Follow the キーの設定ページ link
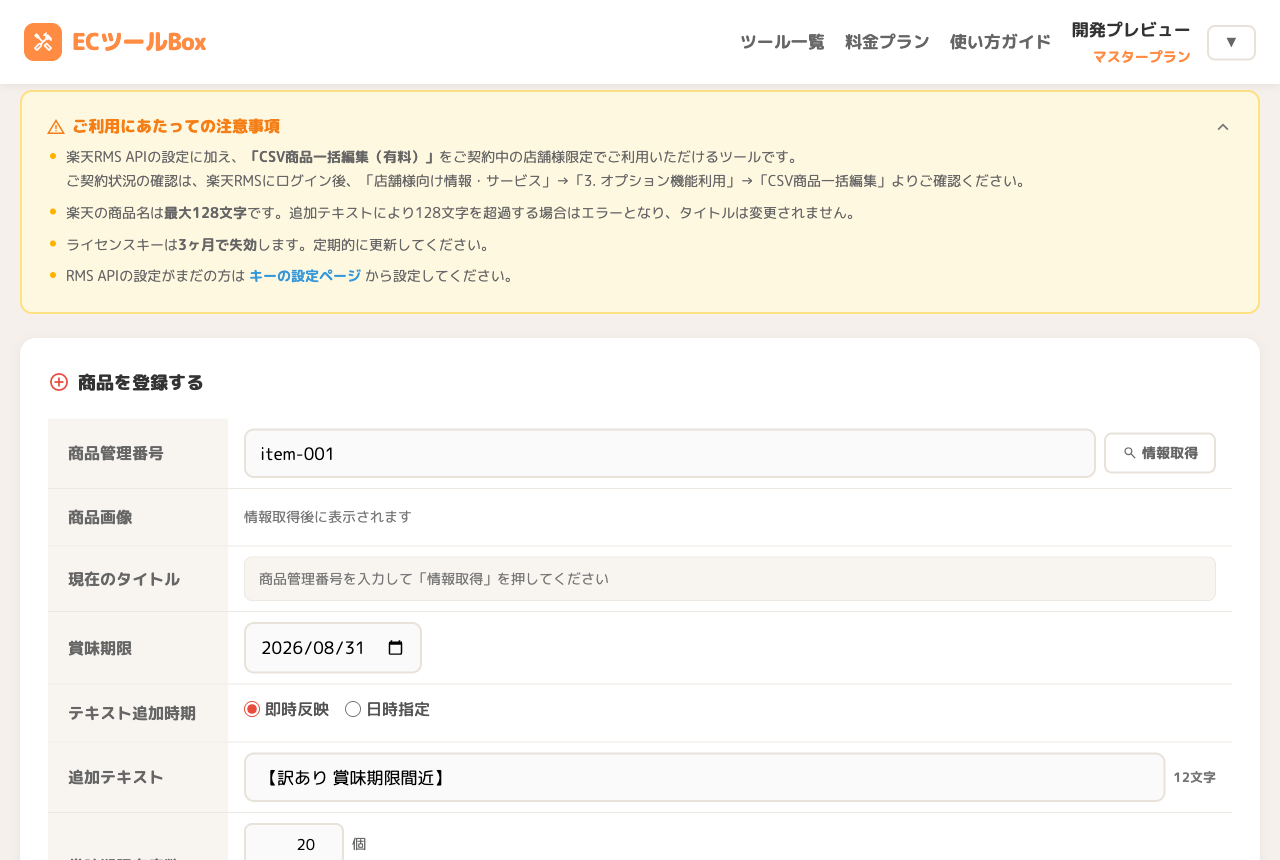1280x860 pixels. (305, 276)
